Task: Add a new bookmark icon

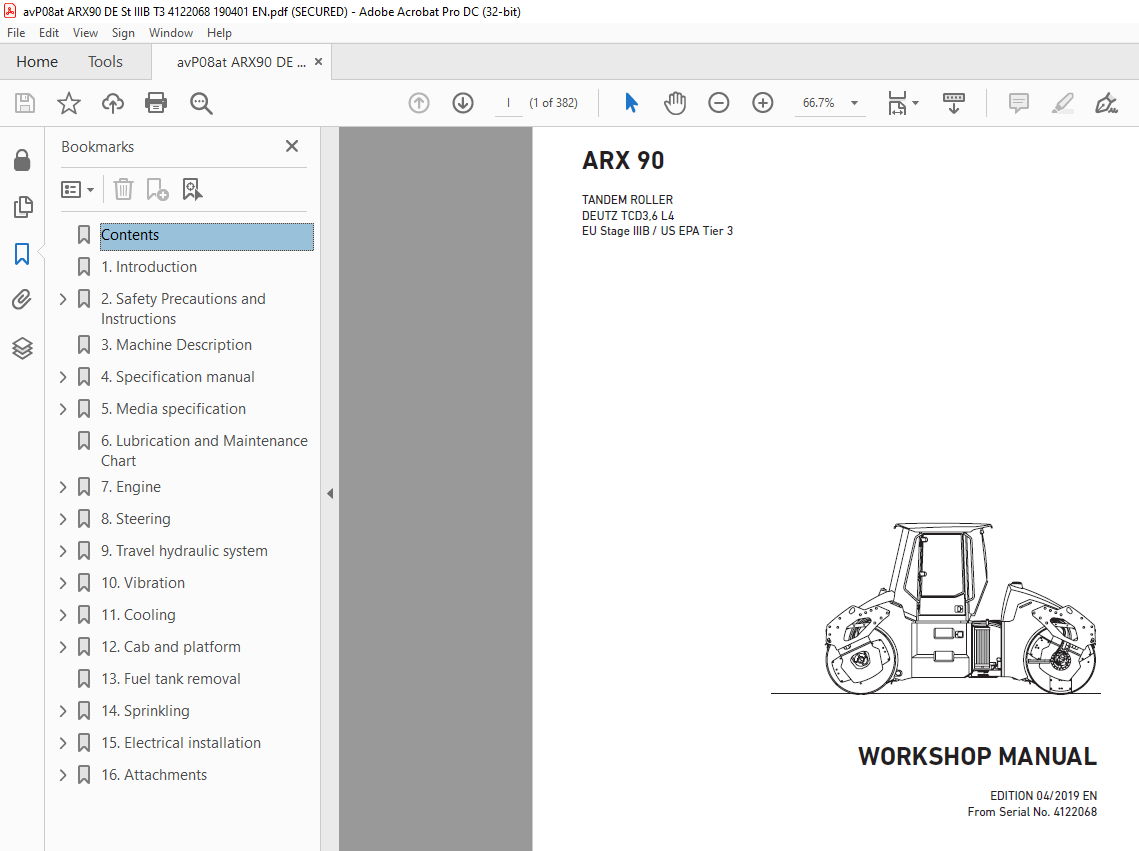Action: [158, 190]
